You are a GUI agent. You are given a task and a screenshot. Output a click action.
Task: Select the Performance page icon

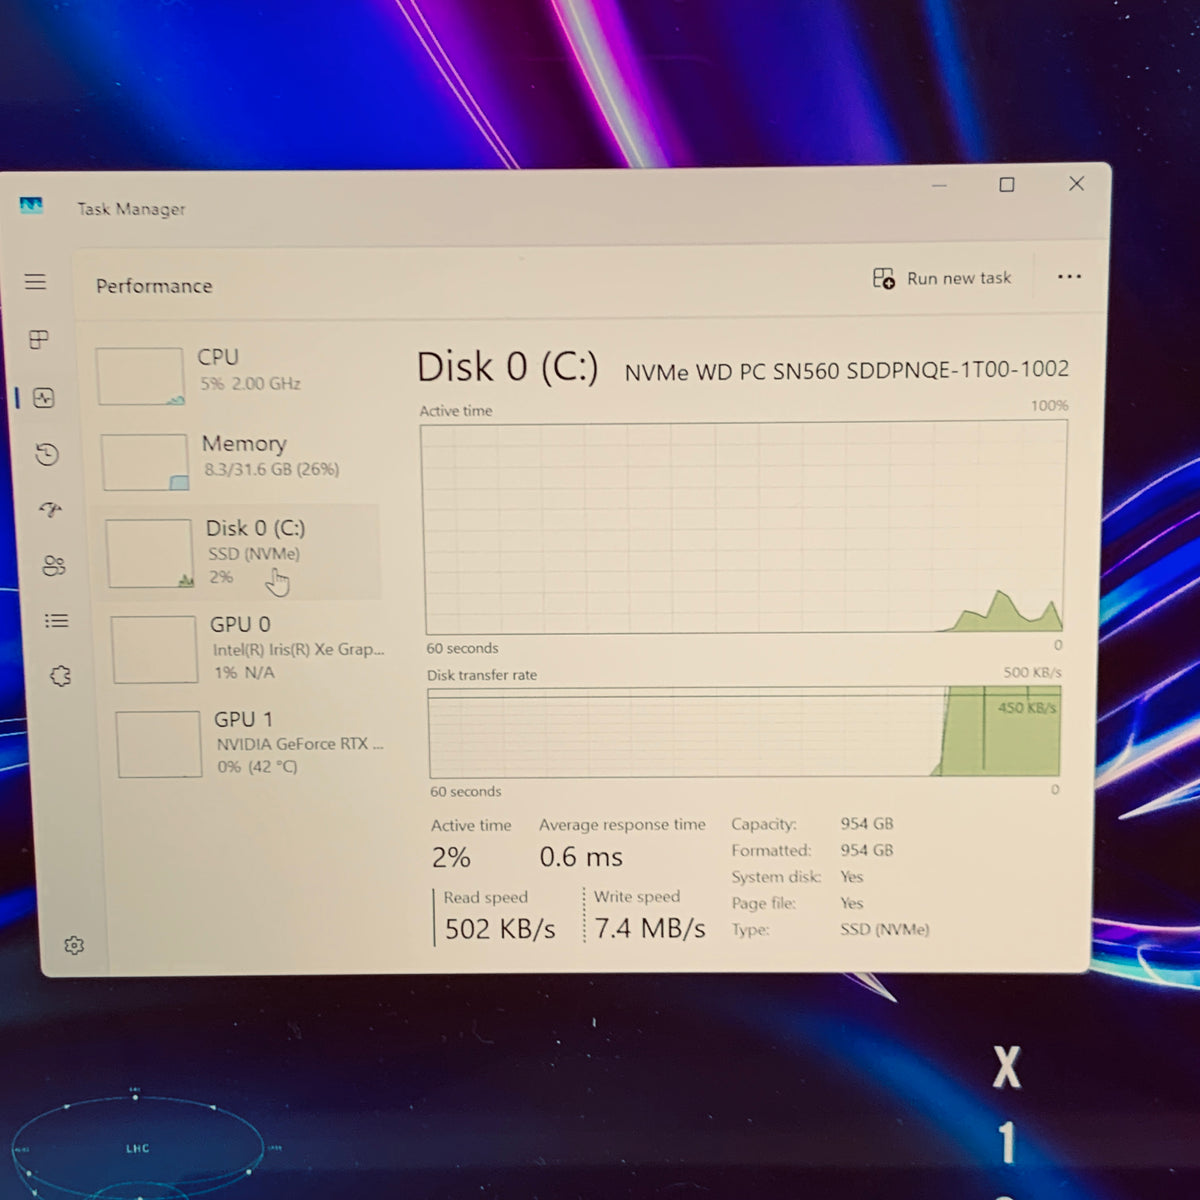point(43,398)
